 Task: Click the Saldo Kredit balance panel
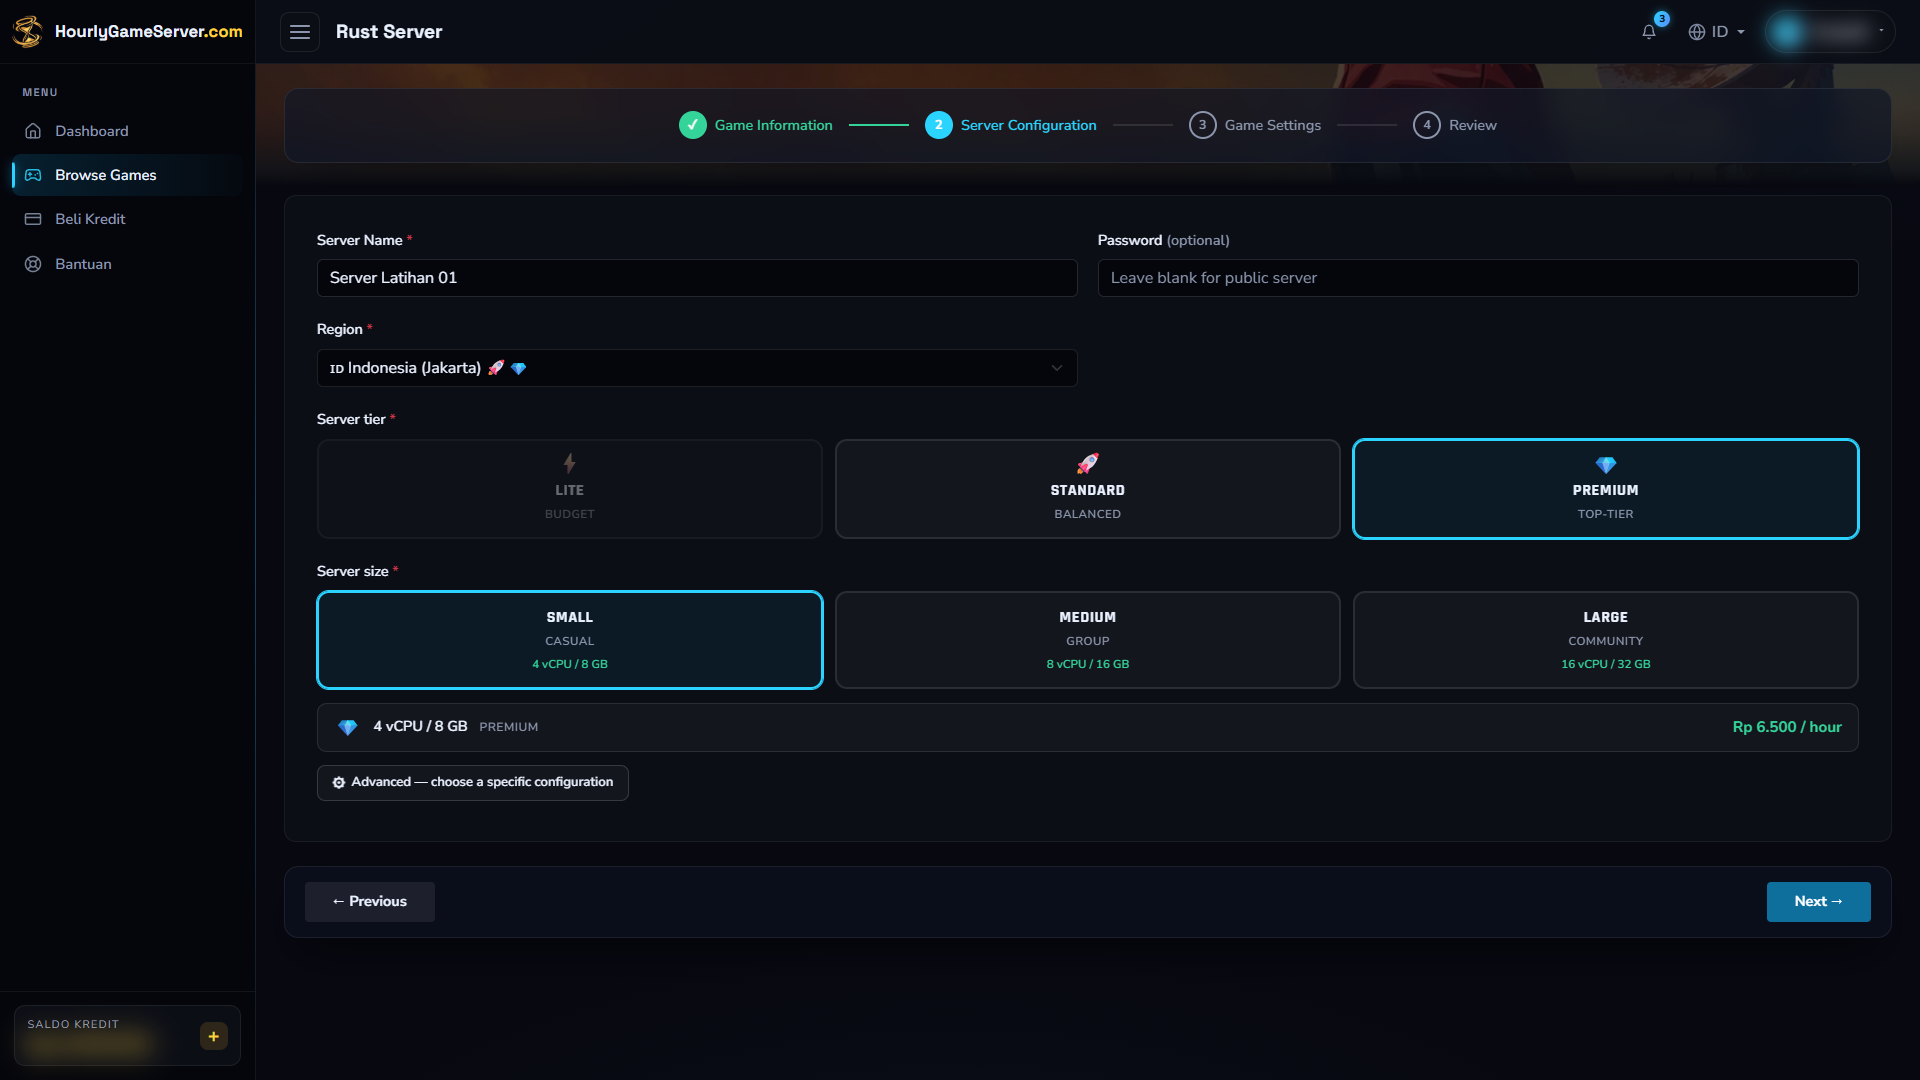click(127, 1036)
